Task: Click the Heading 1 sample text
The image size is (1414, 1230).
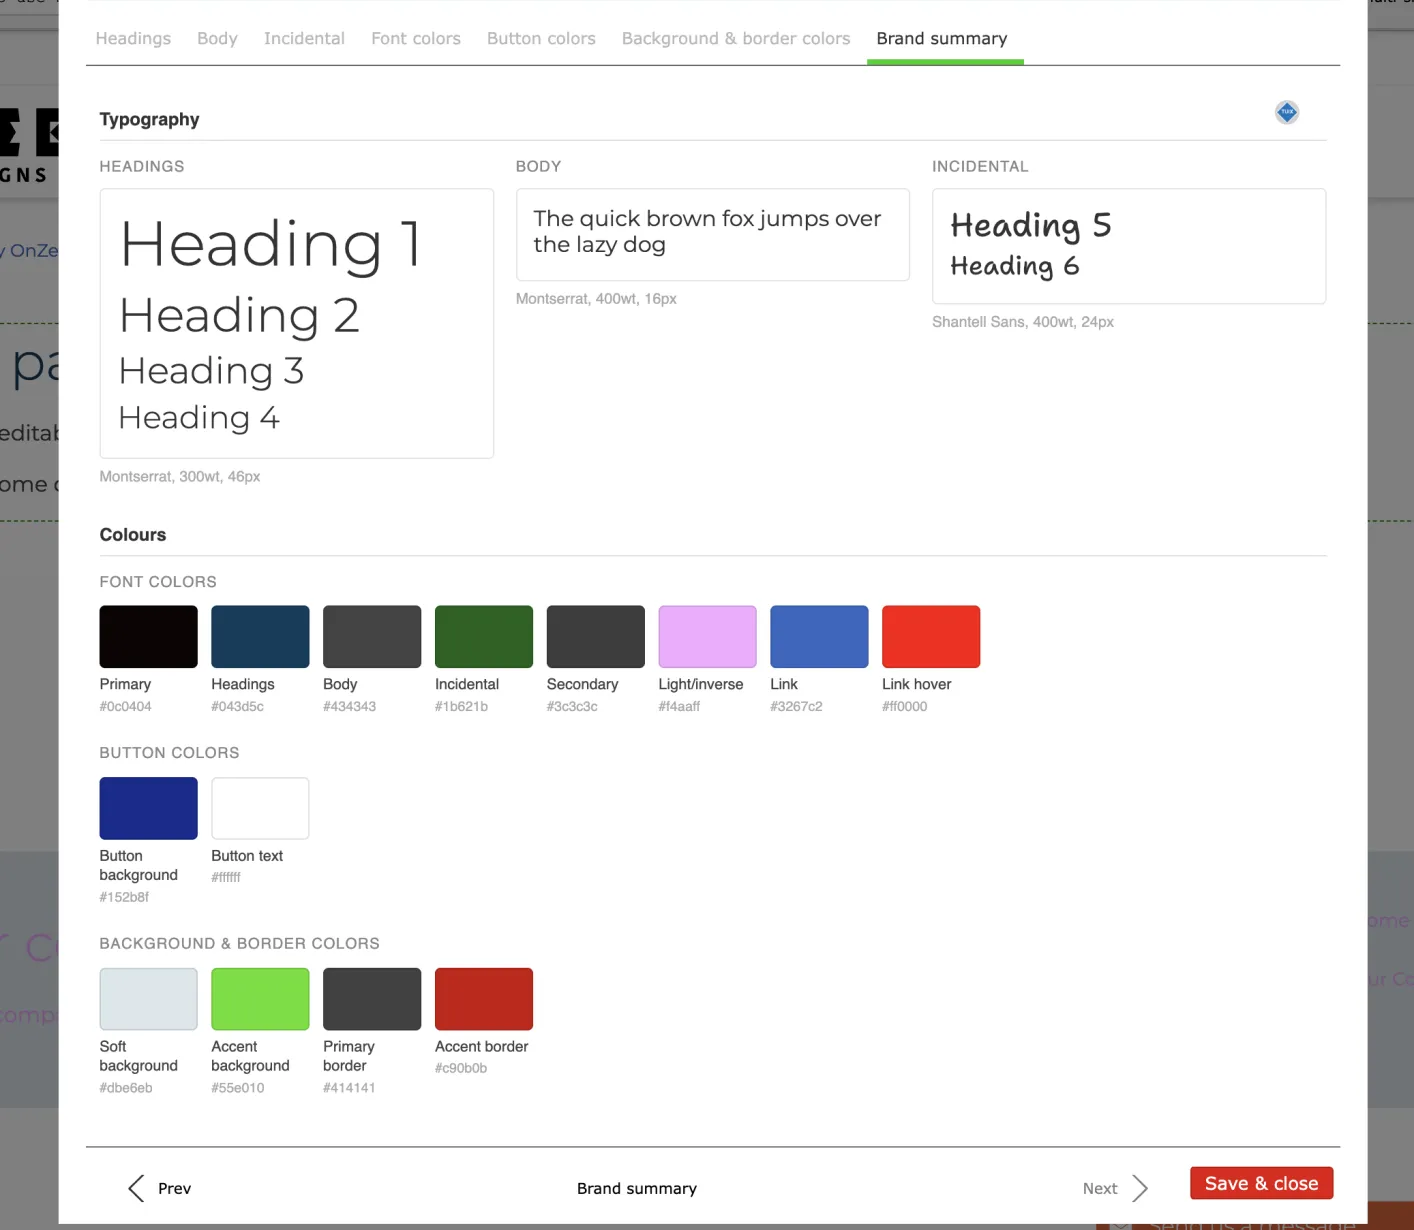Action: pyautogui.click(x=270, y=245)
